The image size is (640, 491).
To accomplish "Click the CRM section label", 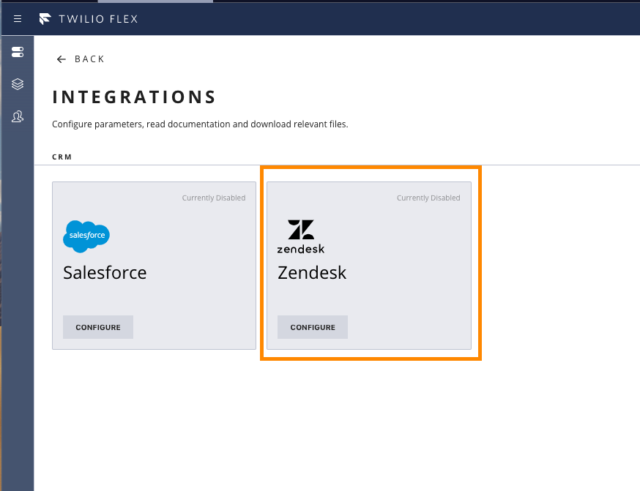I will [x=62, y=157].
